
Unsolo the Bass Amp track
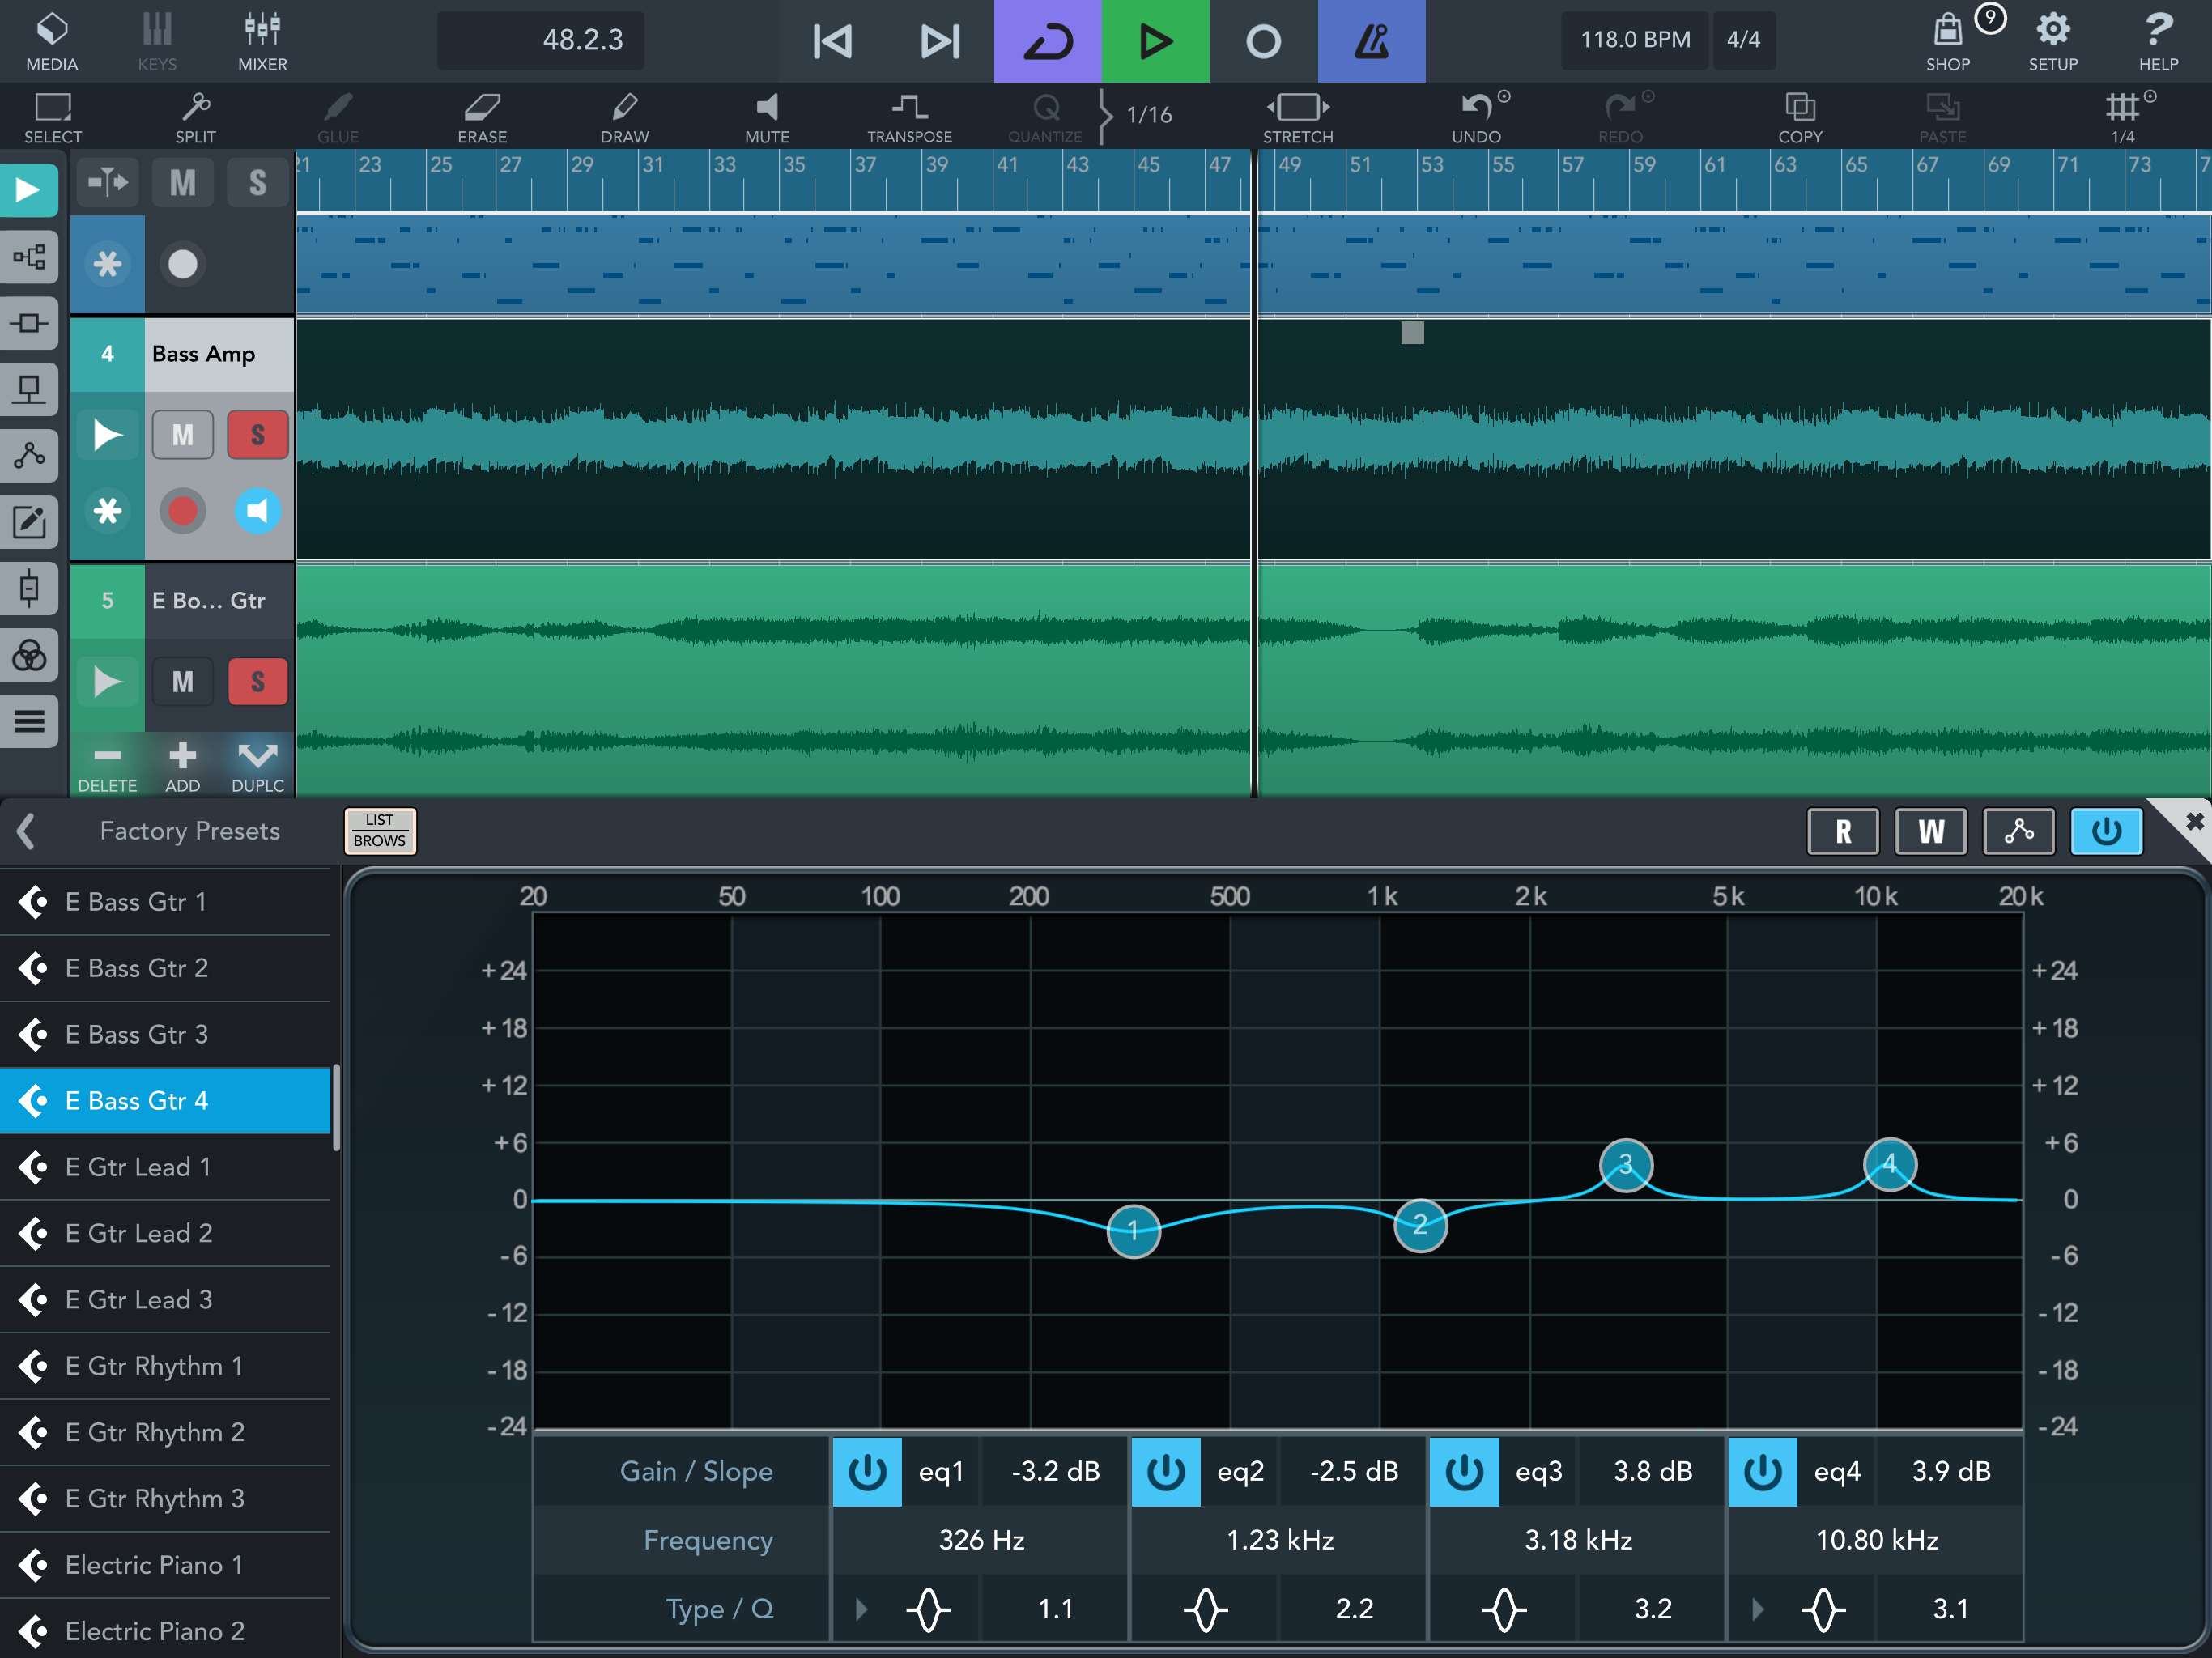tap(257, 435)
